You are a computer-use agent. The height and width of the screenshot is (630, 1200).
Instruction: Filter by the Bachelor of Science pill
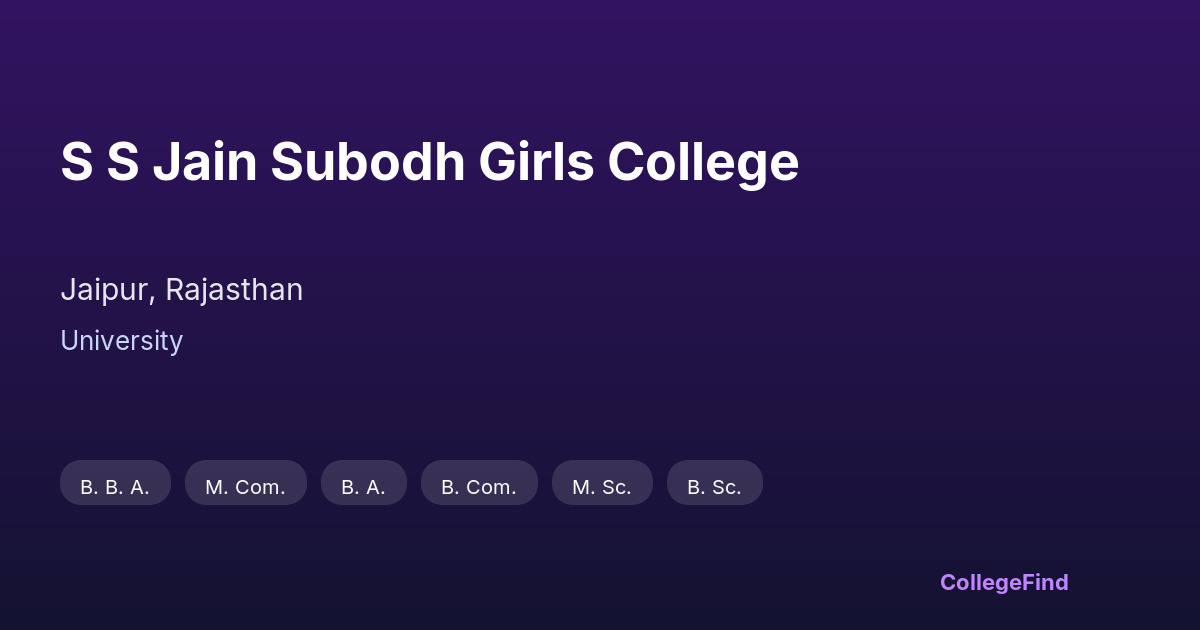click(x=714, y=483)
